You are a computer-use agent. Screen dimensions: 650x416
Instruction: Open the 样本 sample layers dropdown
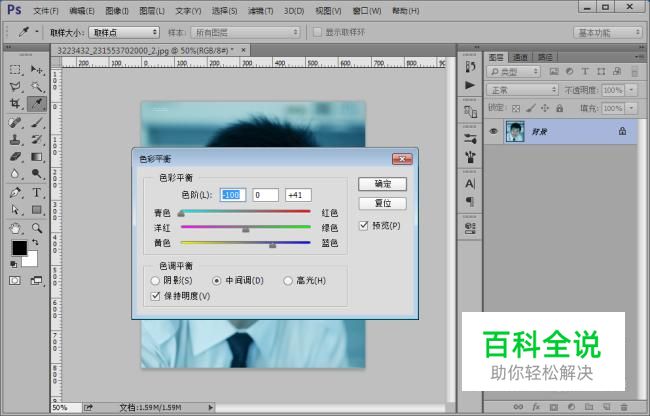tap(245, 32)
